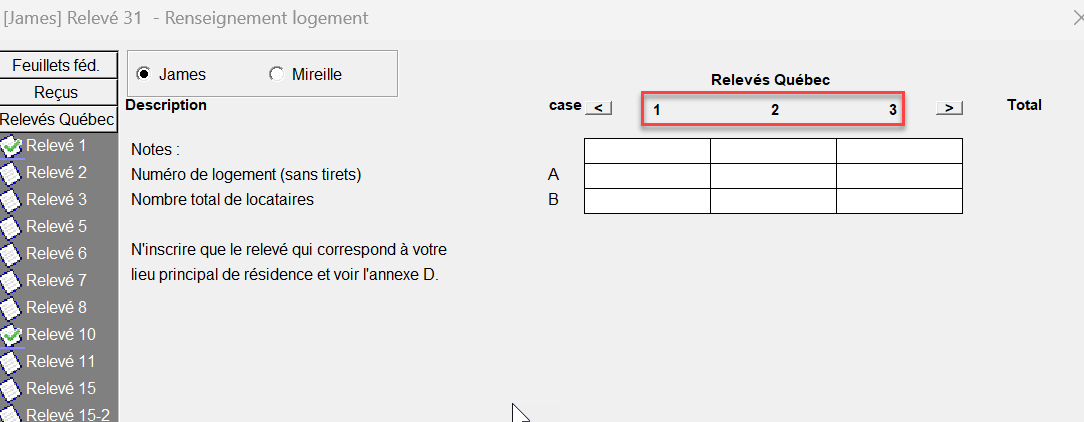
Task: Click the checkmark icon beside Relevé 10
Action: [11, 335]
